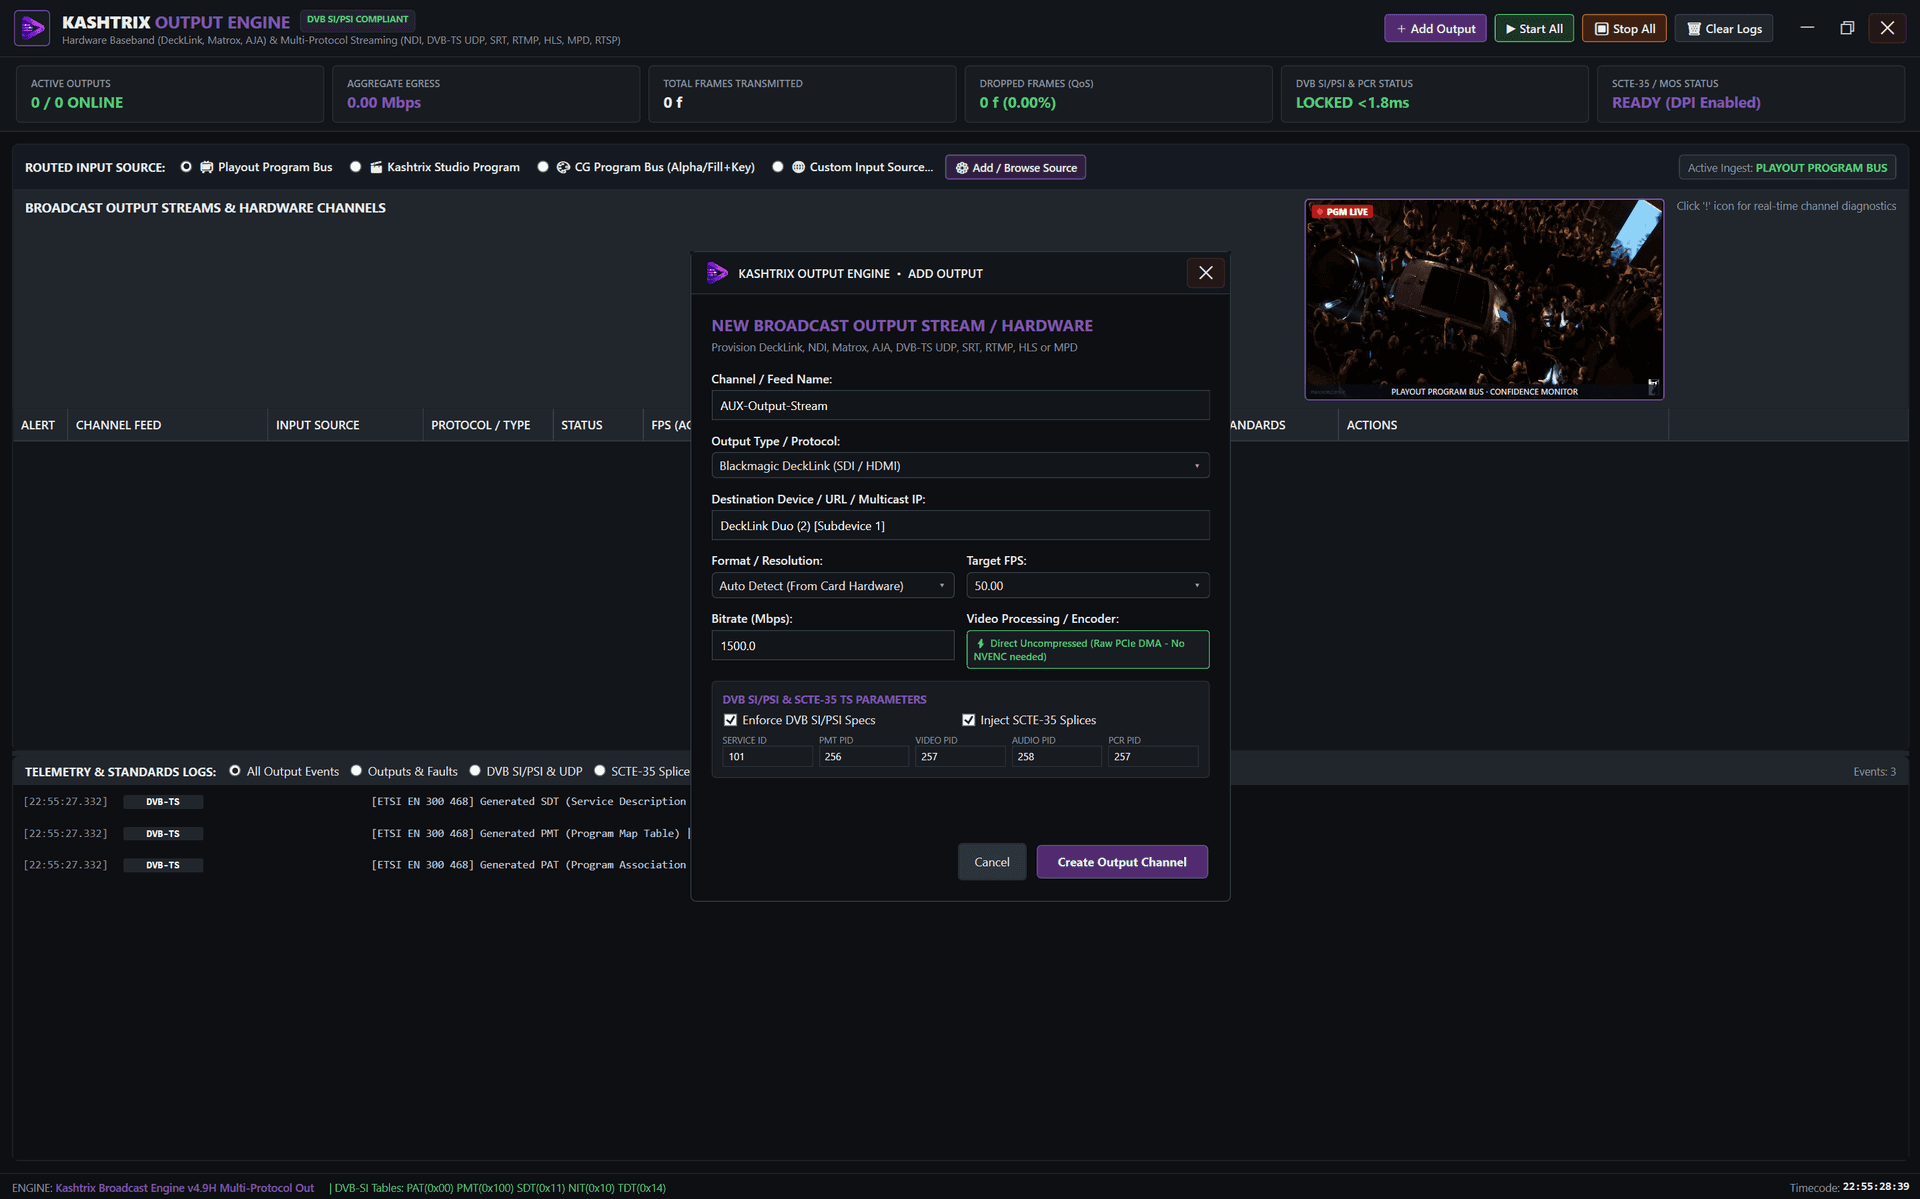Viewport: 1920px width, 1199px height.
Task: Click the Kashtrix logo icon in title bar
Action: click(32, 28)
